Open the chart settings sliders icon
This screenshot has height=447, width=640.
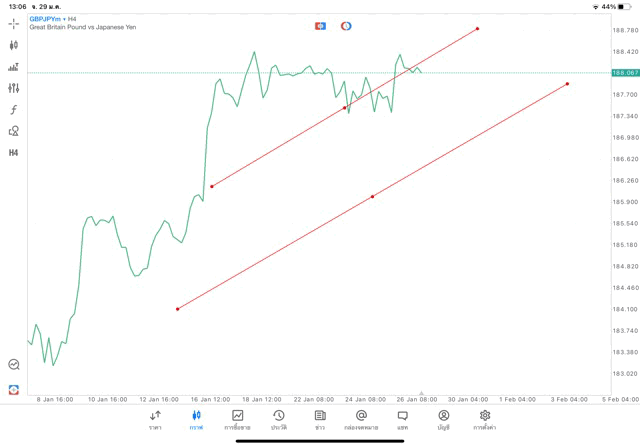14,88
